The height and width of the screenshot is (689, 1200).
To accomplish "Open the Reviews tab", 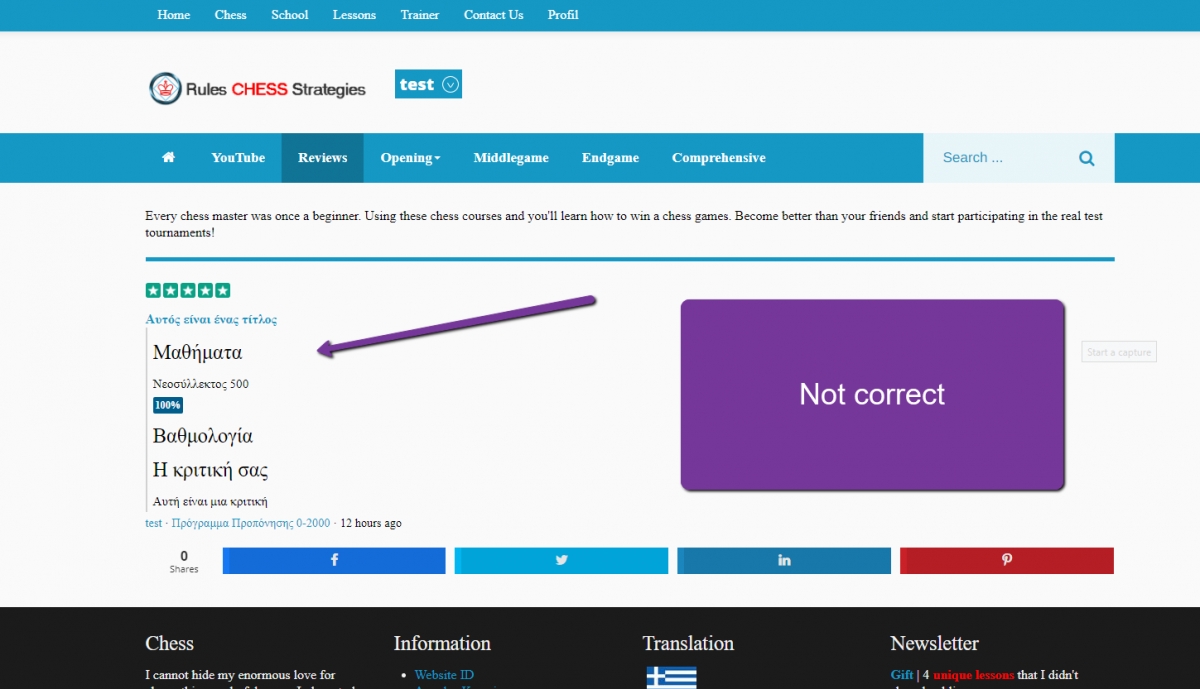I will point(322,158).
